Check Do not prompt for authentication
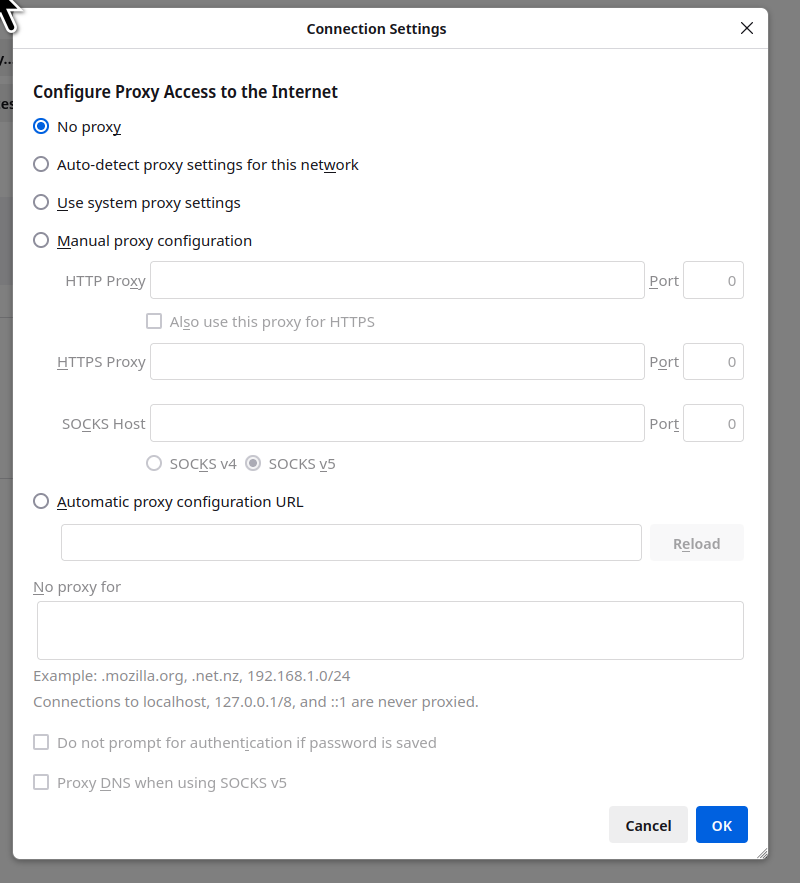 click(41, 743)
